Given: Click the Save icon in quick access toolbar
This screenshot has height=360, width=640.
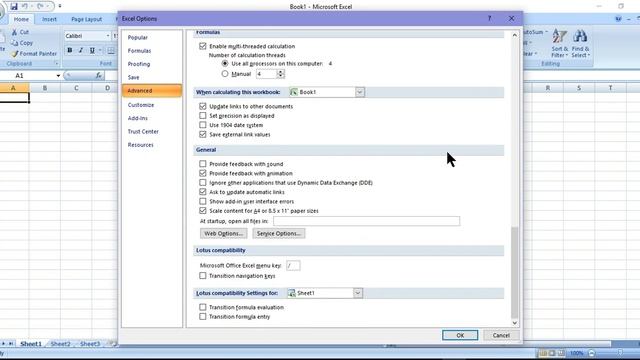Looking at the screenshot, I should click(x=14, y=6).
